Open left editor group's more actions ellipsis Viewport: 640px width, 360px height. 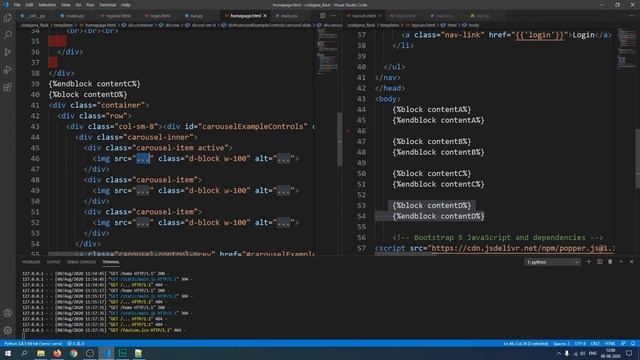333,16
